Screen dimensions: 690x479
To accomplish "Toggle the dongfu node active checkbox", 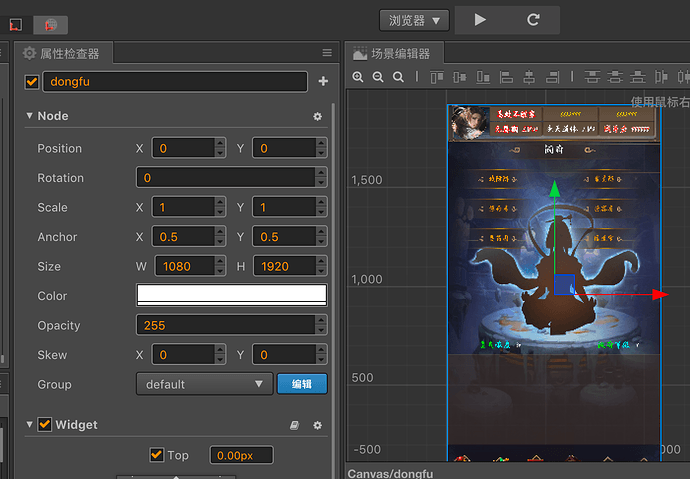I will pyautogui.click(x=32, y=82).
